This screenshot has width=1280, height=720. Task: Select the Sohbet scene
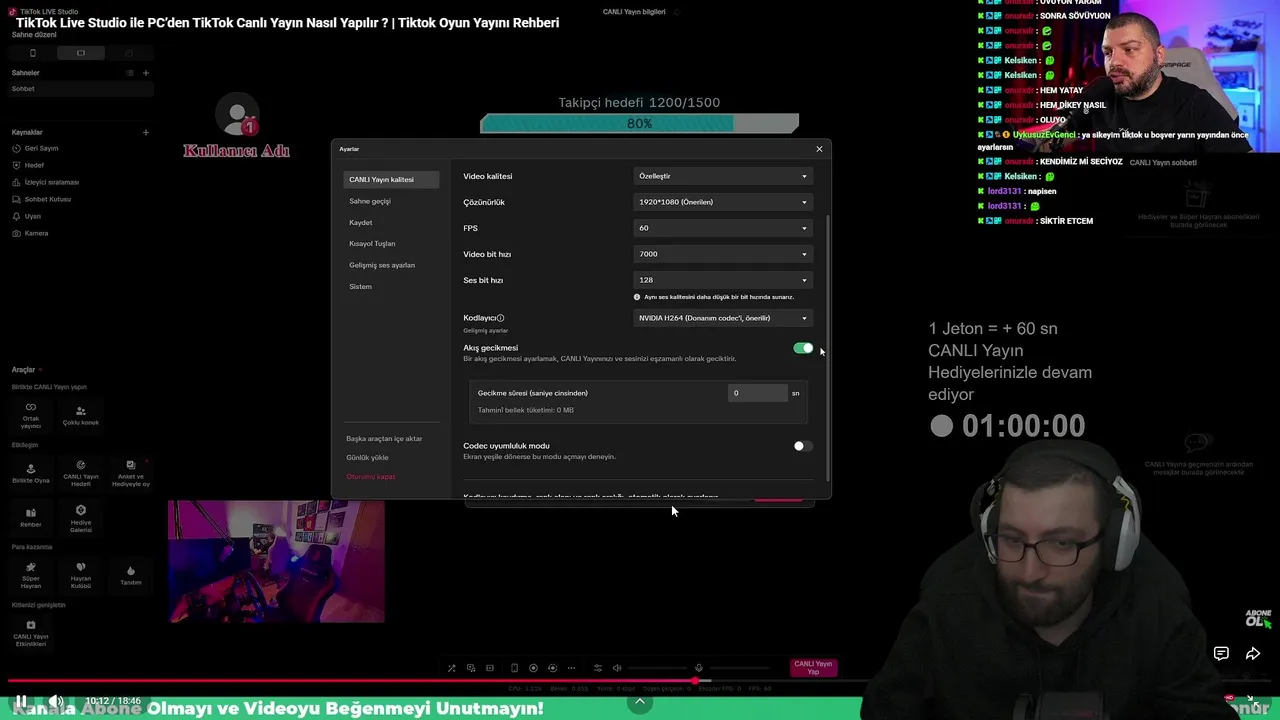point(80,89)
